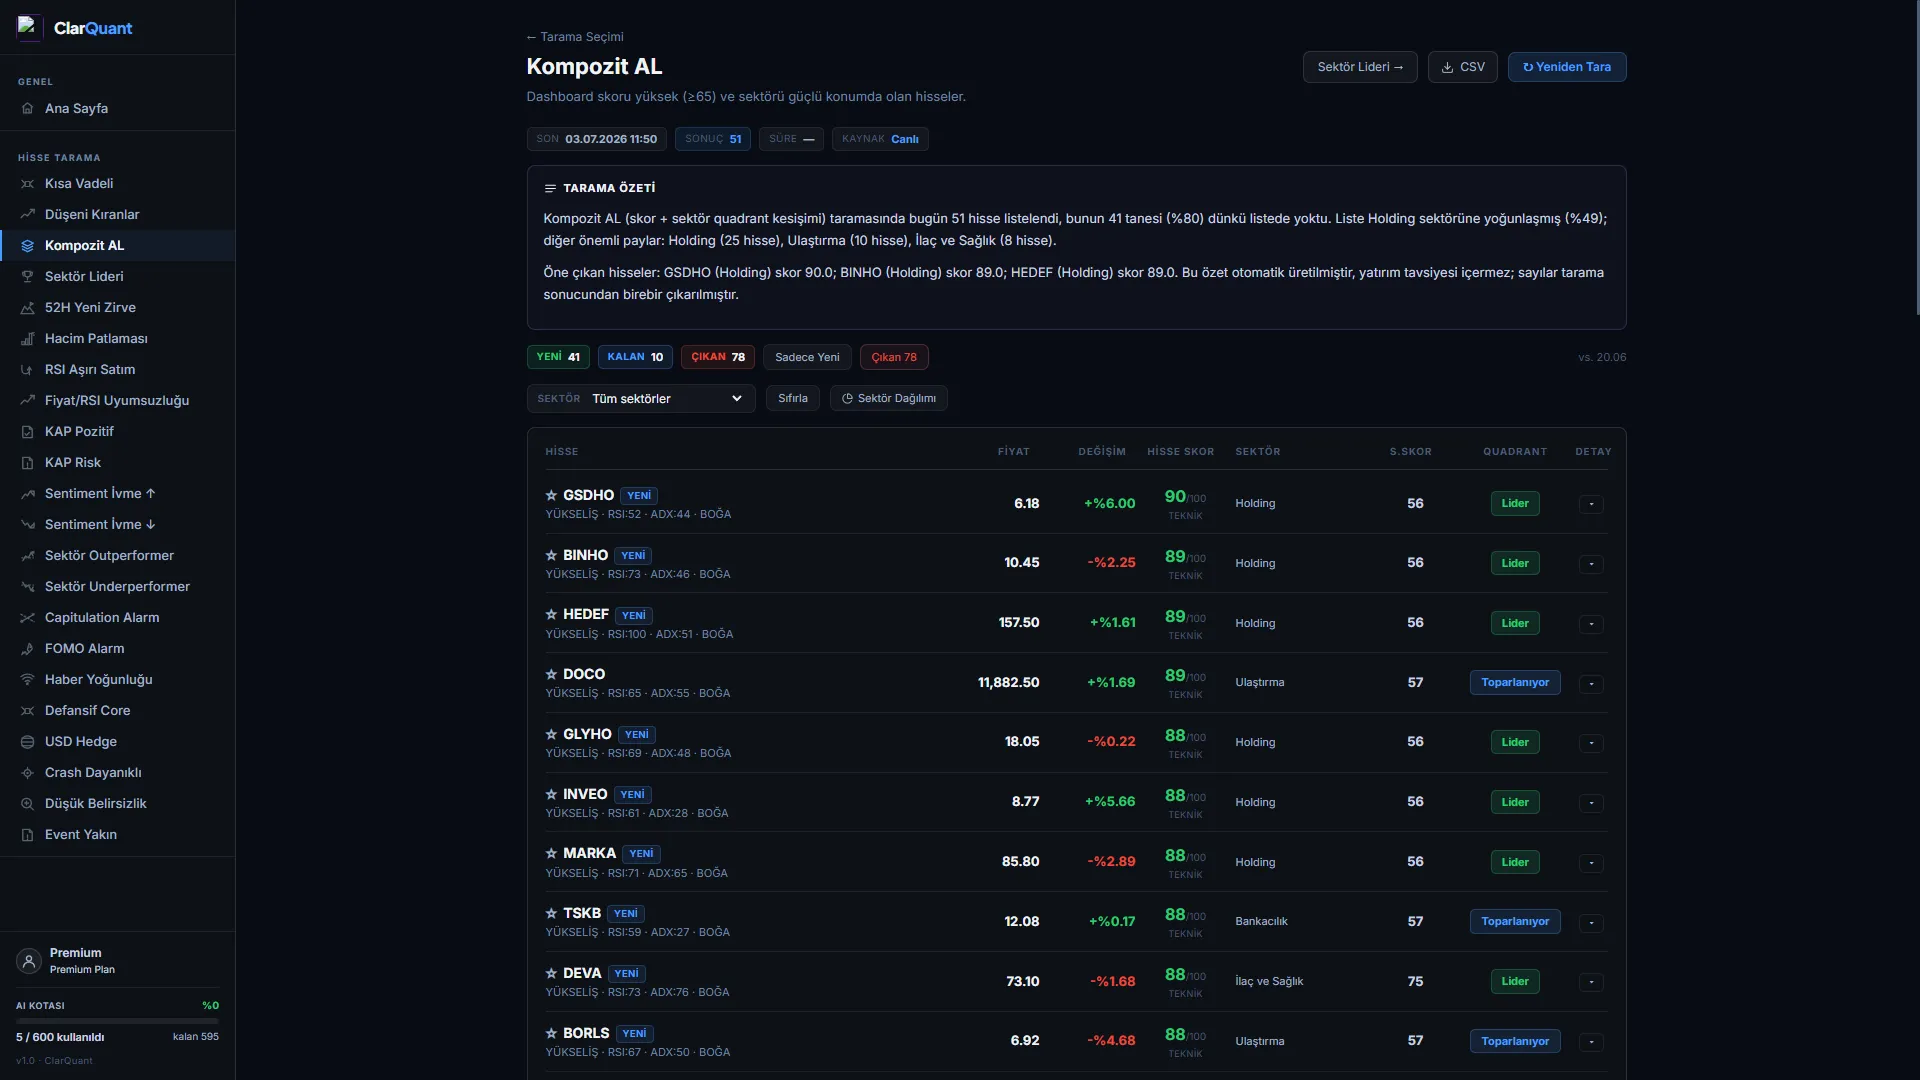Viewport: 1920px width, 1080px height.
Task: Expand detail for TSKB row
Action: click(1591, 923)
